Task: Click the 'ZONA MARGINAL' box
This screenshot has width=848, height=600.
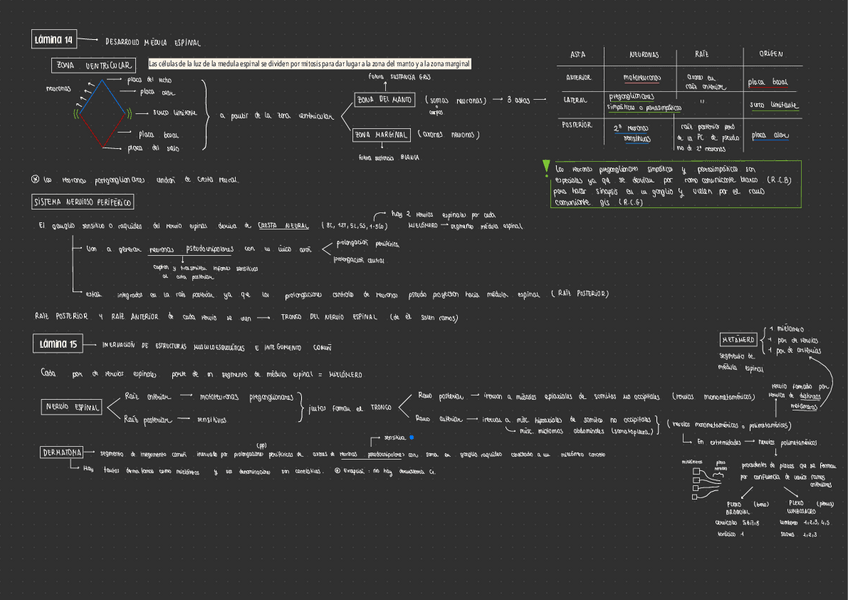Action: [381, 134]
